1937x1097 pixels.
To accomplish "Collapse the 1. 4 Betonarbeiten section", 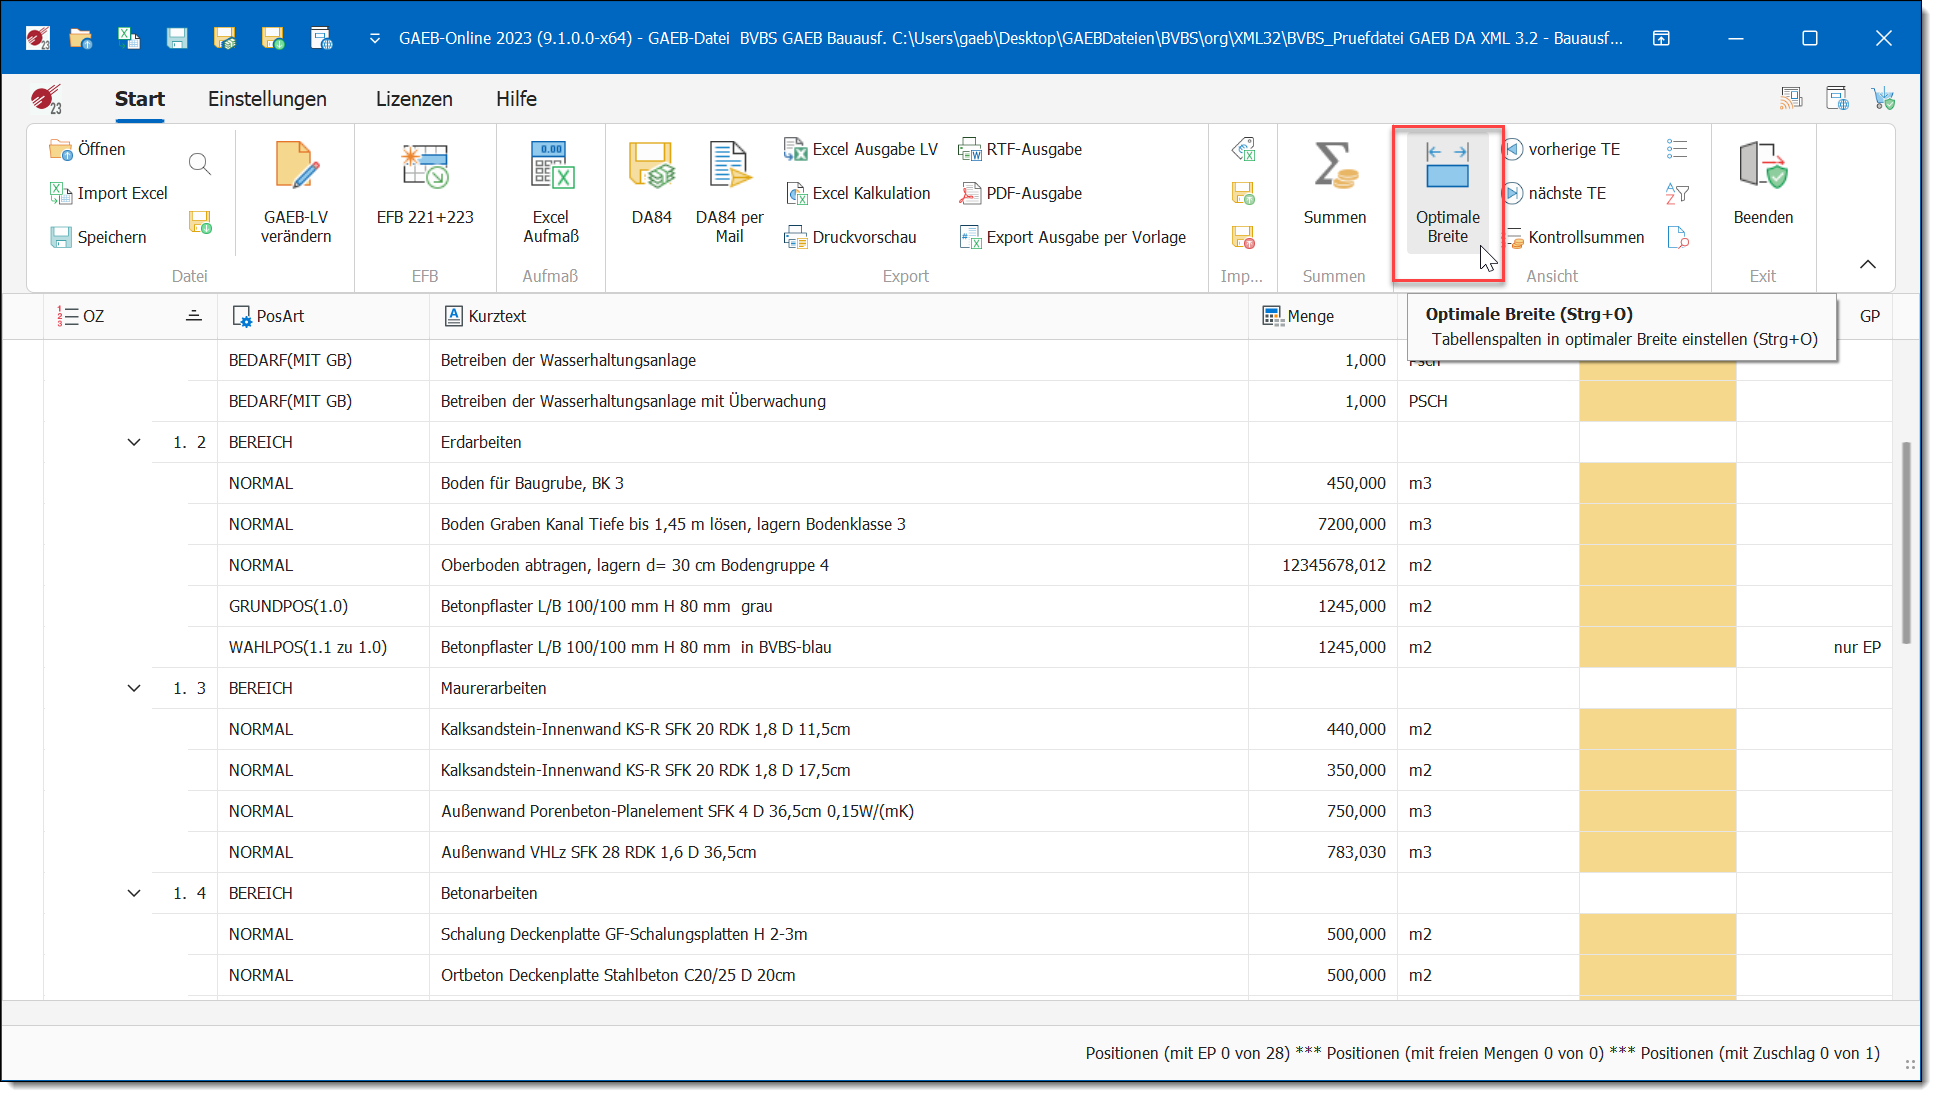I will coord(134,893).
